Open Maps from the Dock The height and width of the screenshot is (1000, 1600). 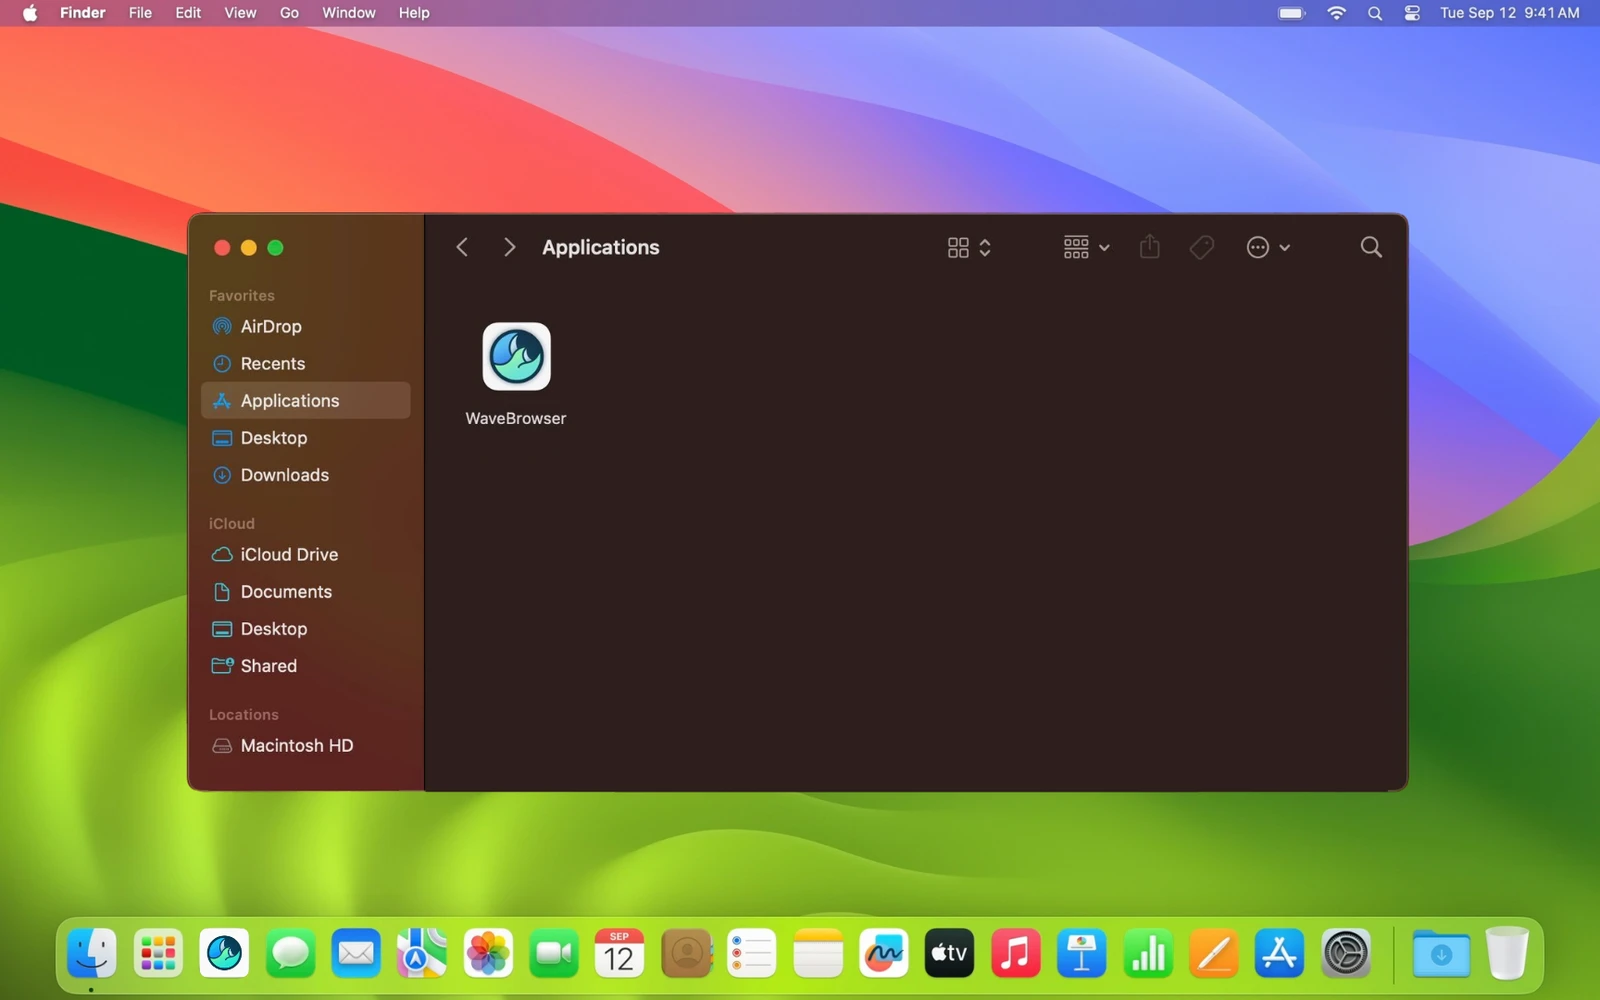click(422, 953)
